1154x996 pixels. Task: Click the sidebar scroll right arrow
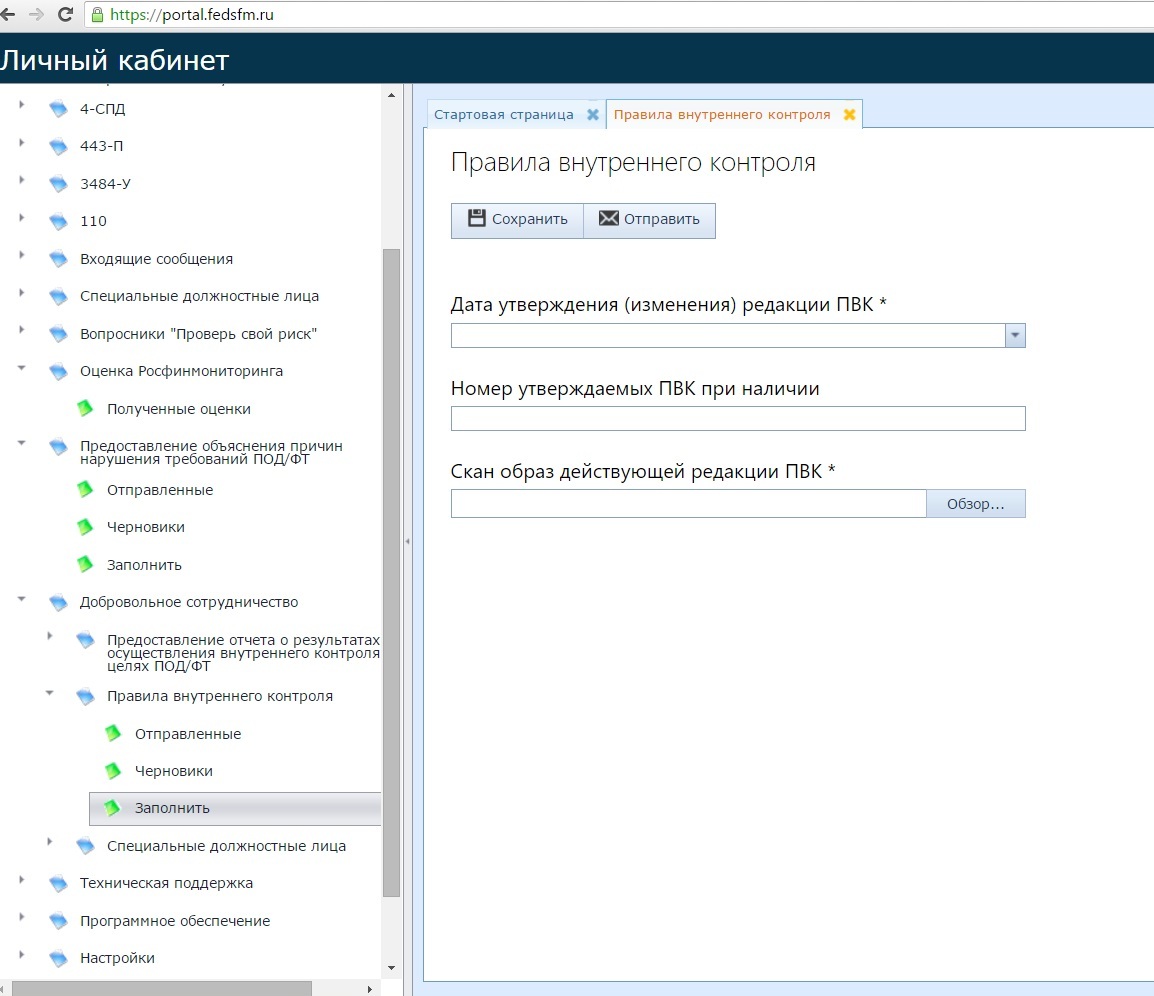pyautogui.click(x=369, y=989)
